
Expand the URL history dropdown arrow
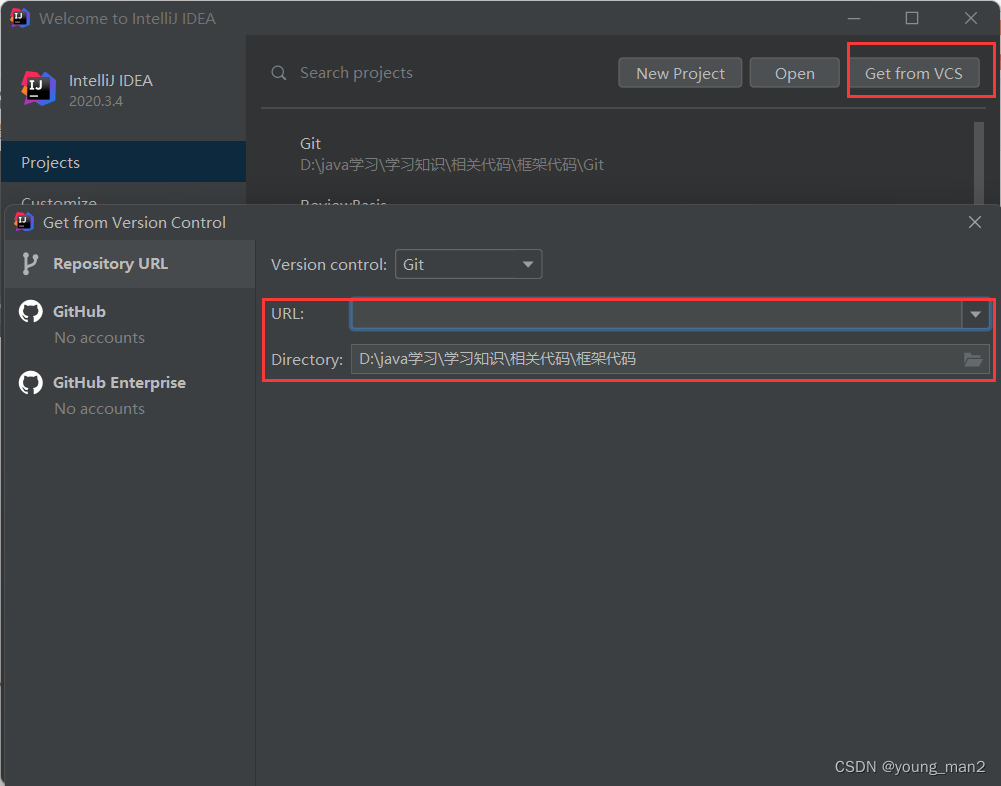tap(975, 314)
